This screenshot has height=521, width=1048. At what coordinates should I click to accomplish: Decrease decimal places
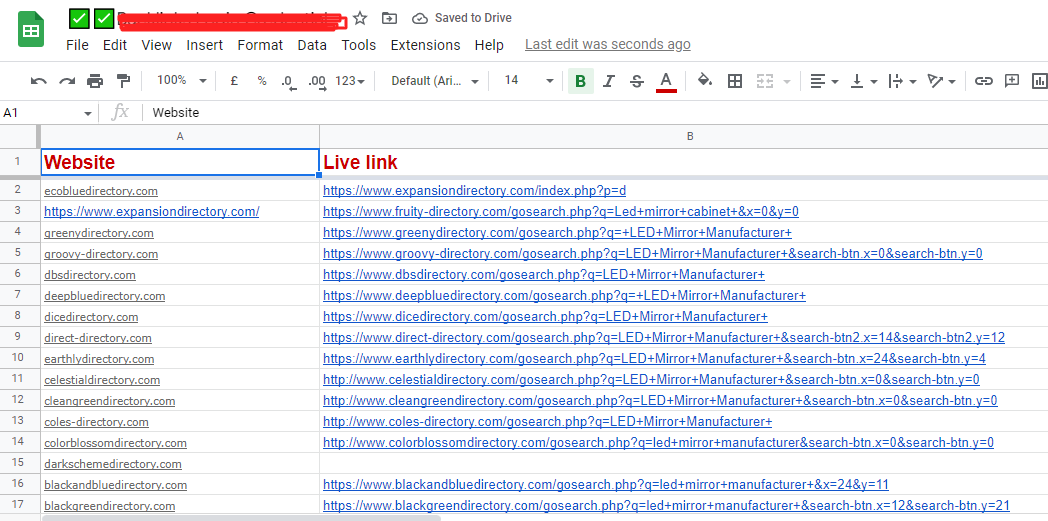click(288, 81)
